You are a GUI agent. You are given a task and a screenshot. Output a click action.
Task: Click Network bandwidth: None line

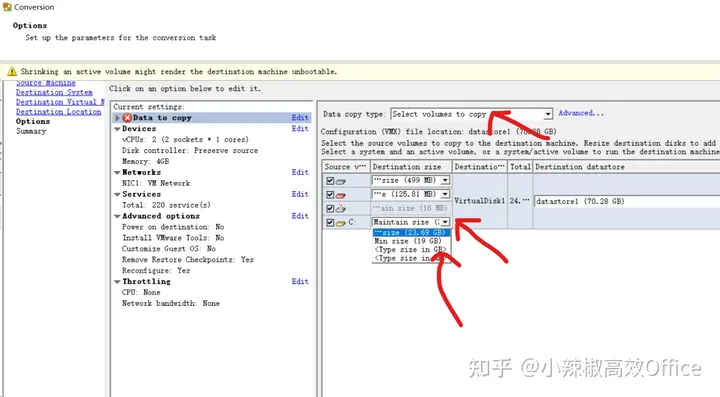pos(171,303)
